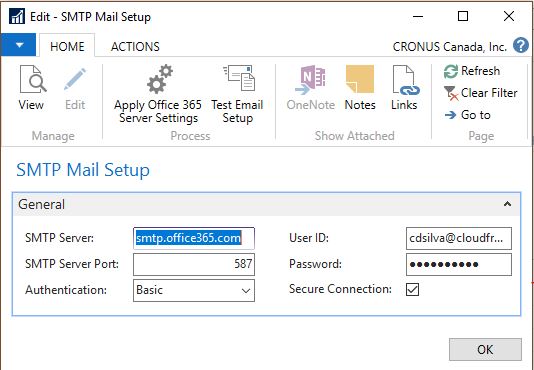This screenshot has width=534, height=370.
Task: Select the HOME tab
Action: coord(67,46)
